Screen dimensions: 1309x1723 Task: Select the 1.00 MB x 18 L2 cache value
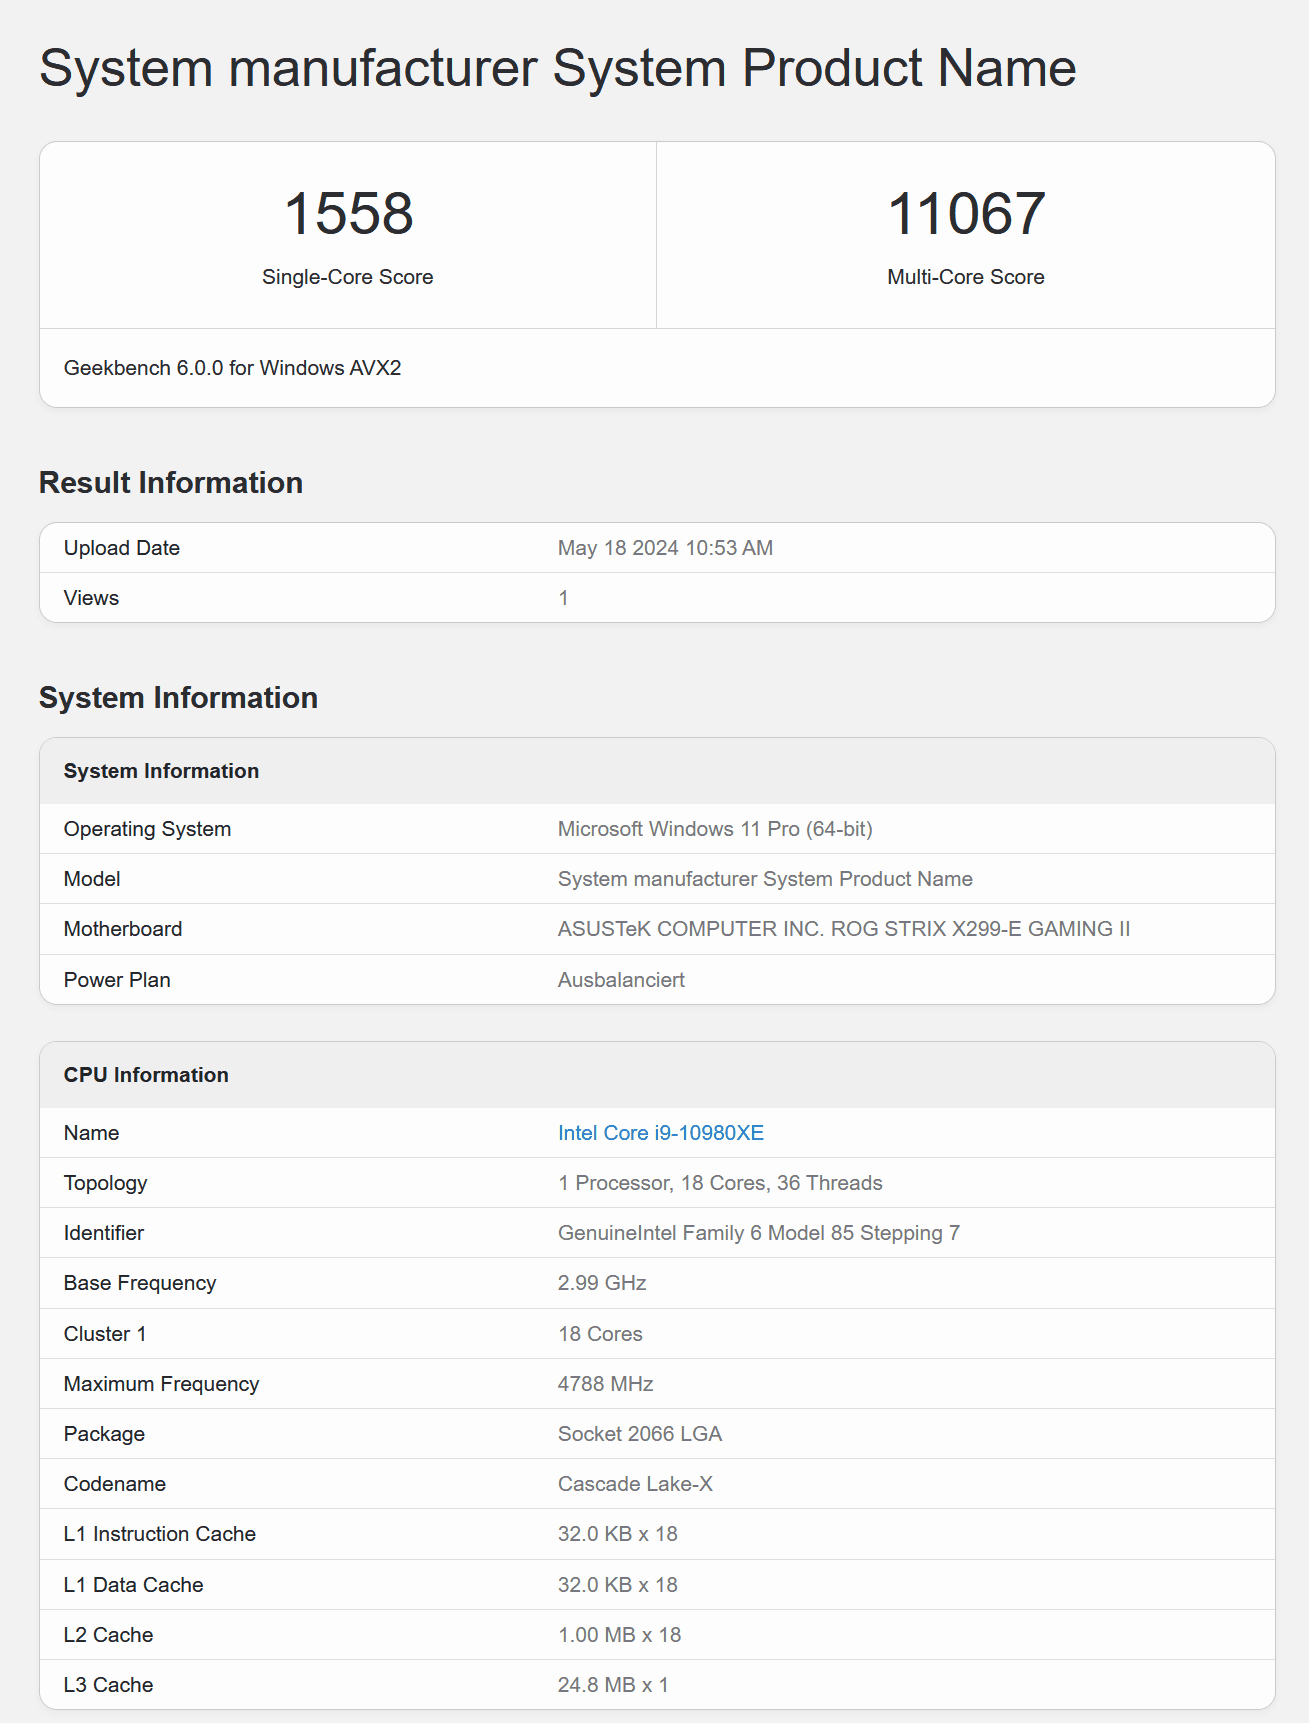click(619, 1635)
